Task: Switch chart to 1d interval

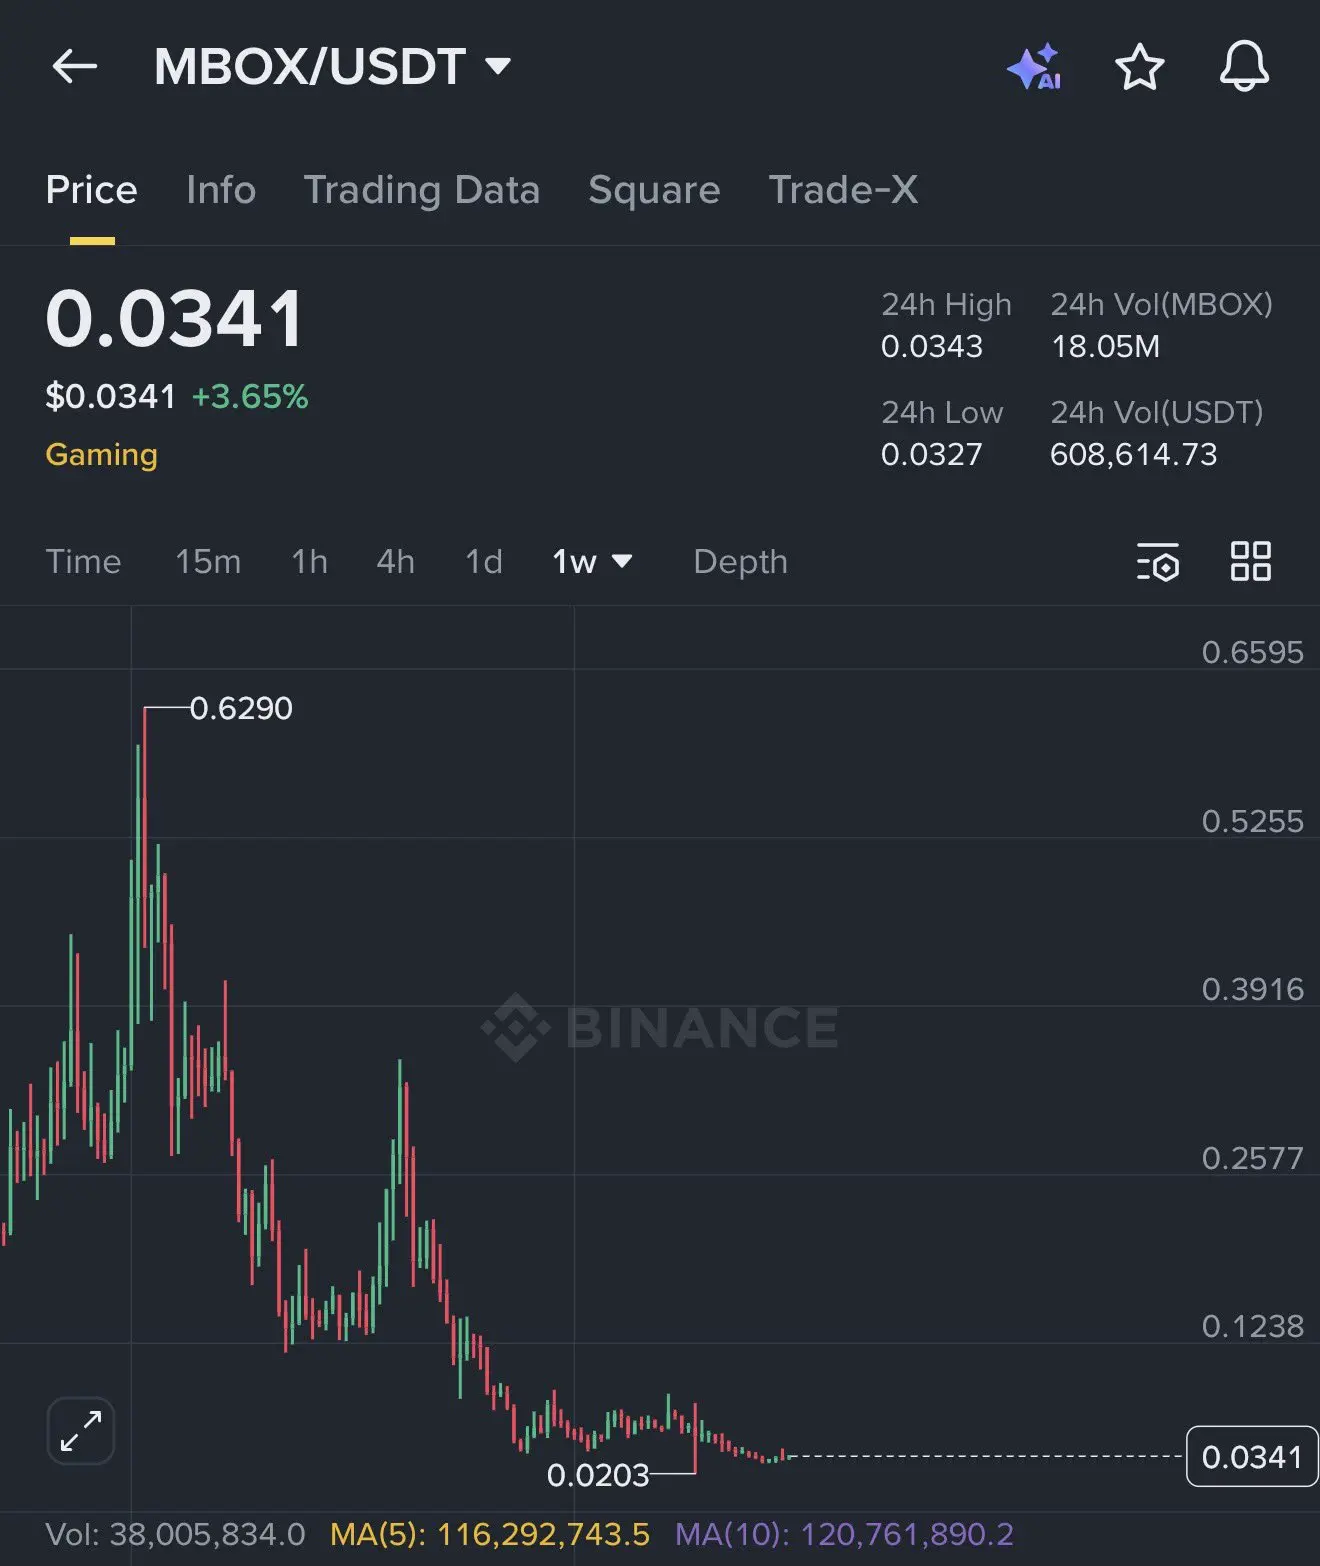Action: point(484,562)
